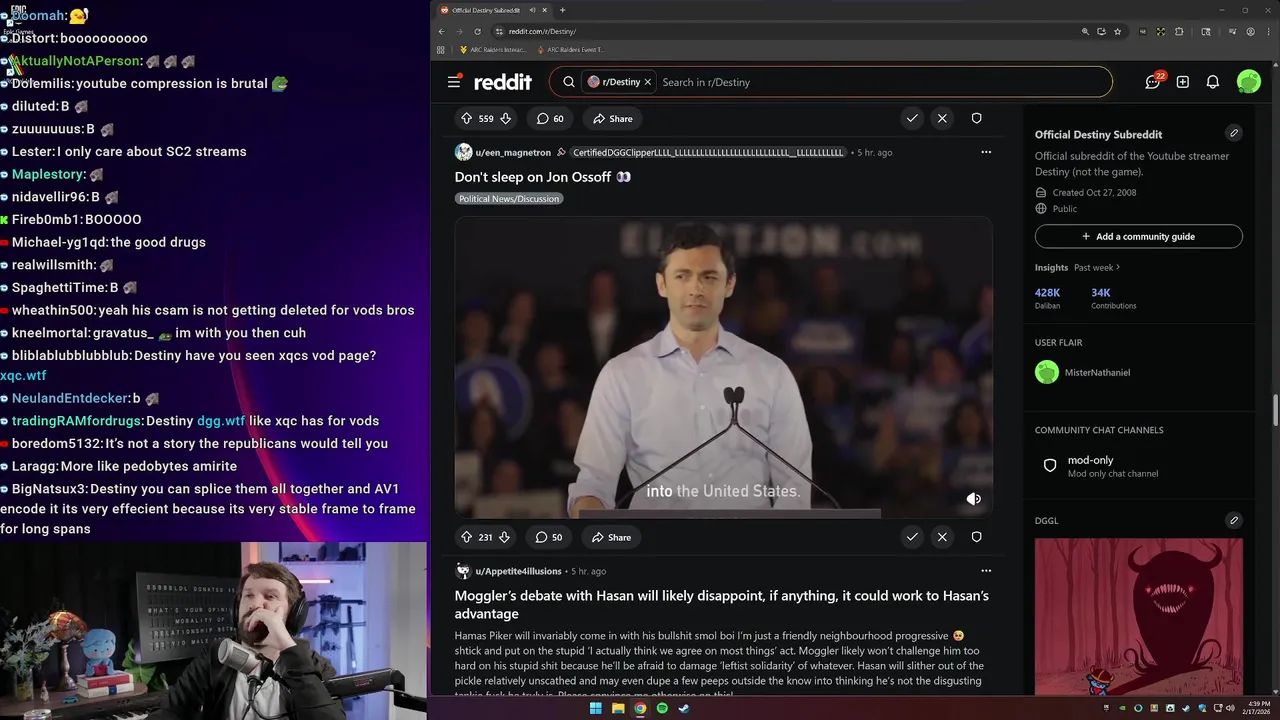Edit the Official Destiny Subreddit description widget

[x=1234, y=133]
